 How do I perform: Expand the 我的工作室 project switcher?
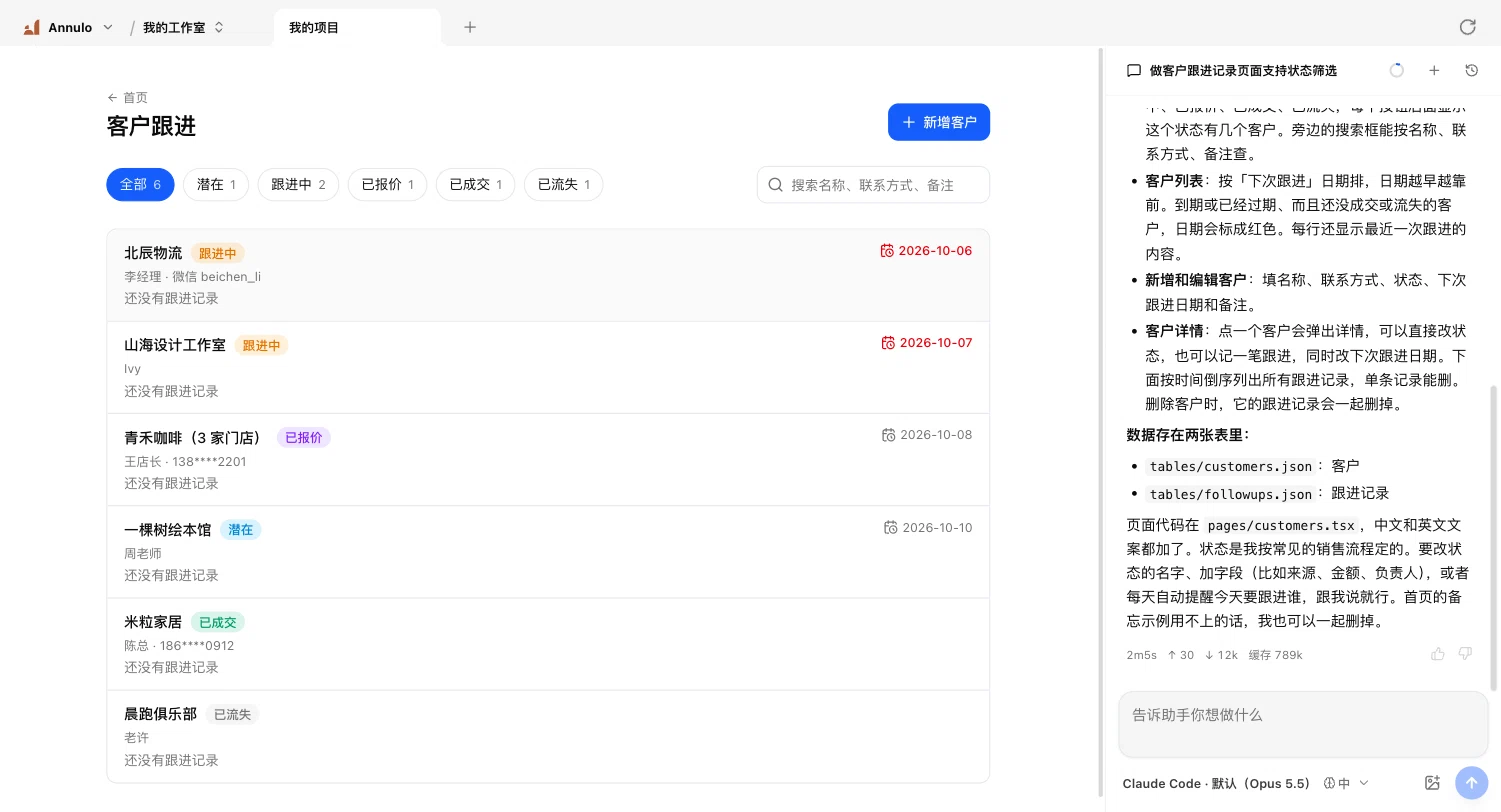click(184, 27)
